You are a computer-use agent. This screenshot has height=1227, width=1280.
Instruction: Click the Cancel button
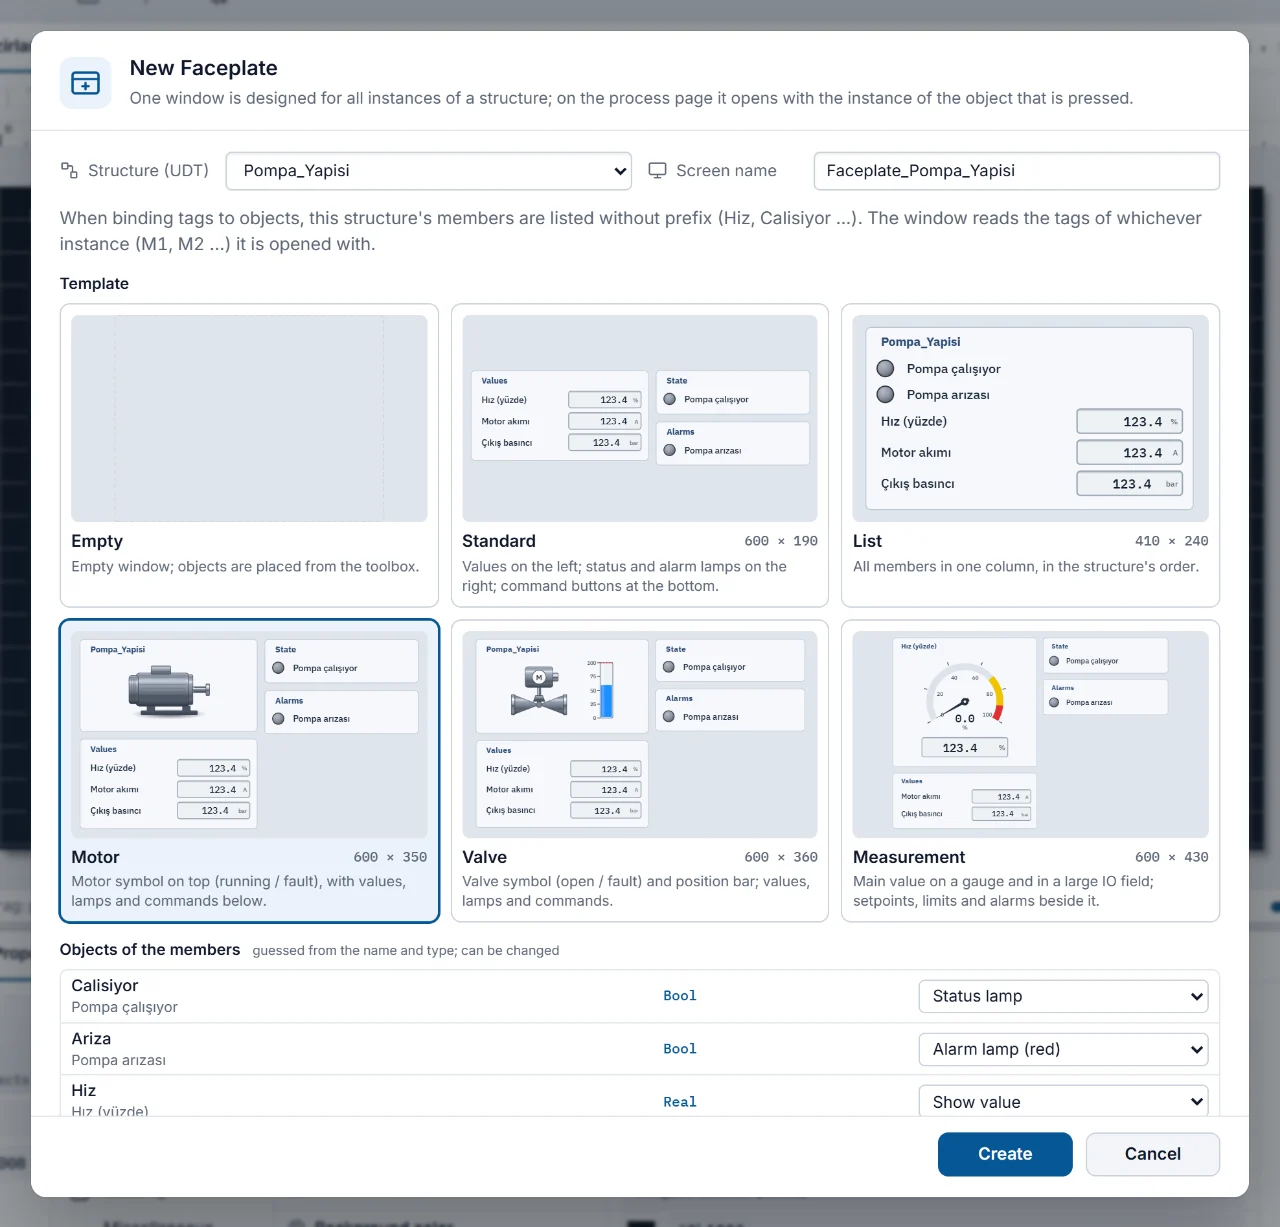[1152, 1154]
